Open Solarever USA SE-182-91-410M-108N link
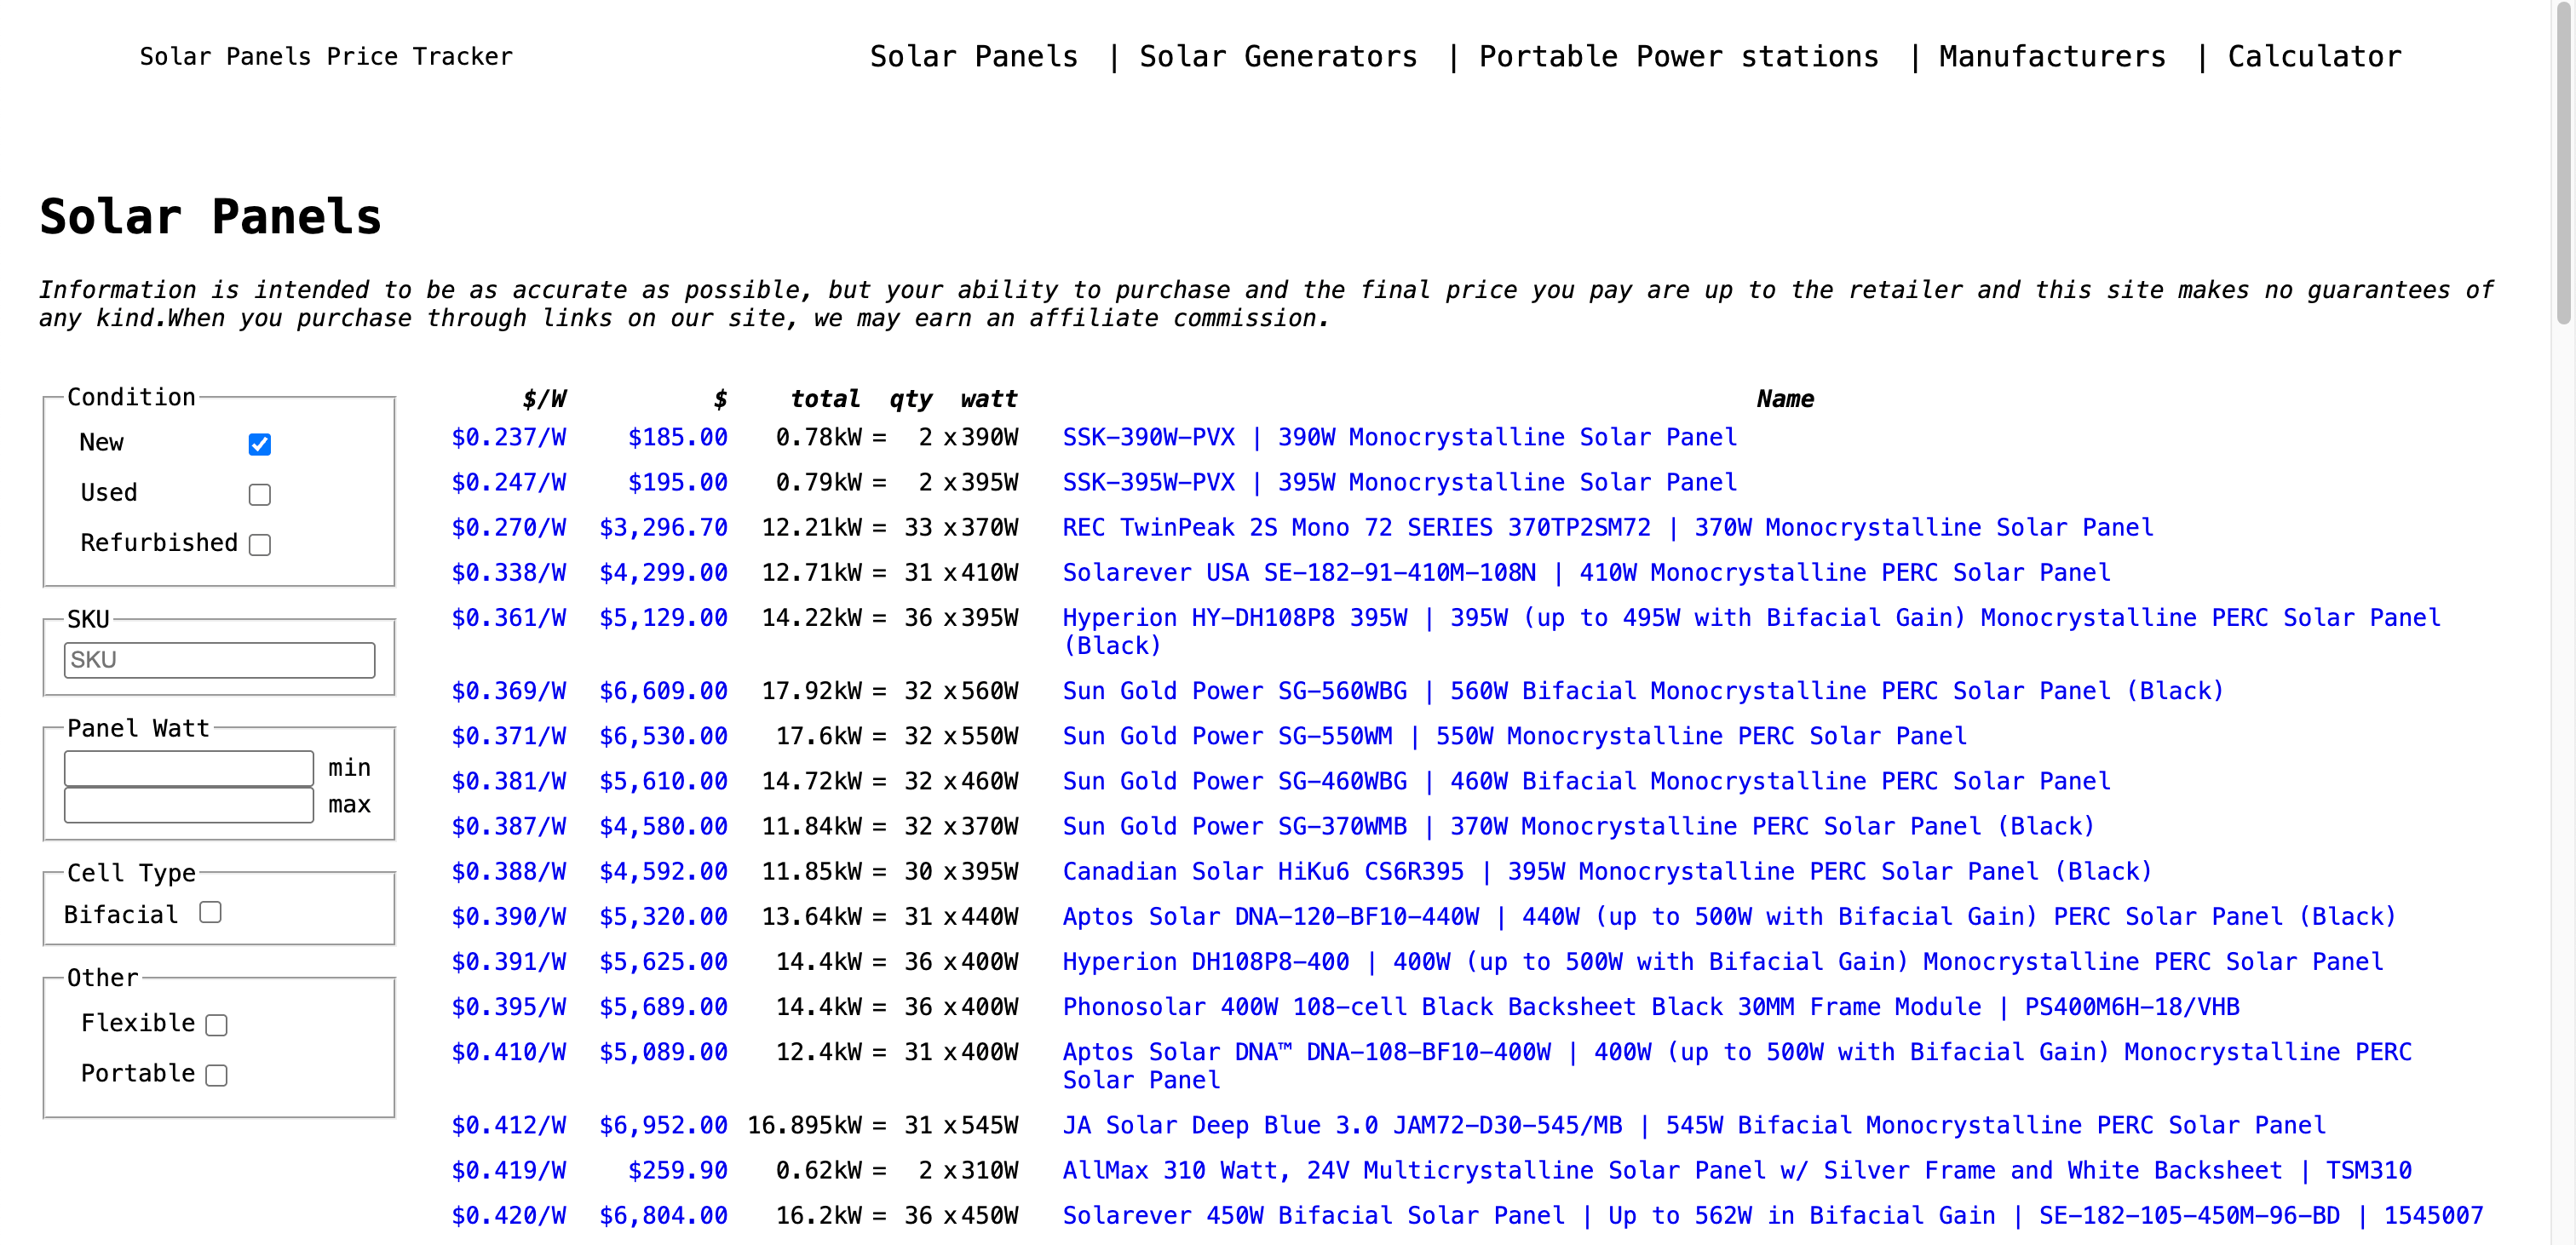Viewport: 2576px width, 1245px height. coord(1586,572)
